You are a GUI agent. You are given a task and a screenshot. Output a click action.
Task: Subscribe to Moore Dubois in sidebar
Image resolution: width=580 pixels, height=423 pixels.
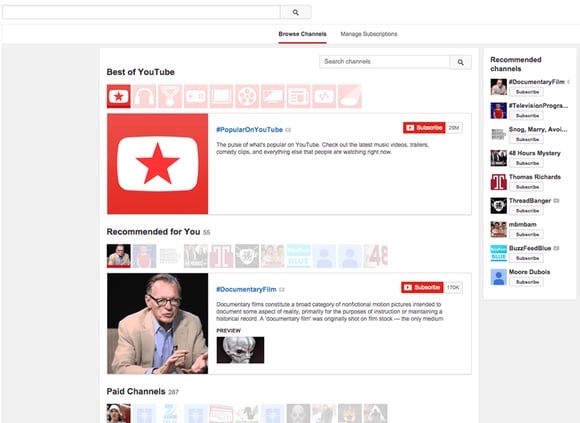coord(527,282)
